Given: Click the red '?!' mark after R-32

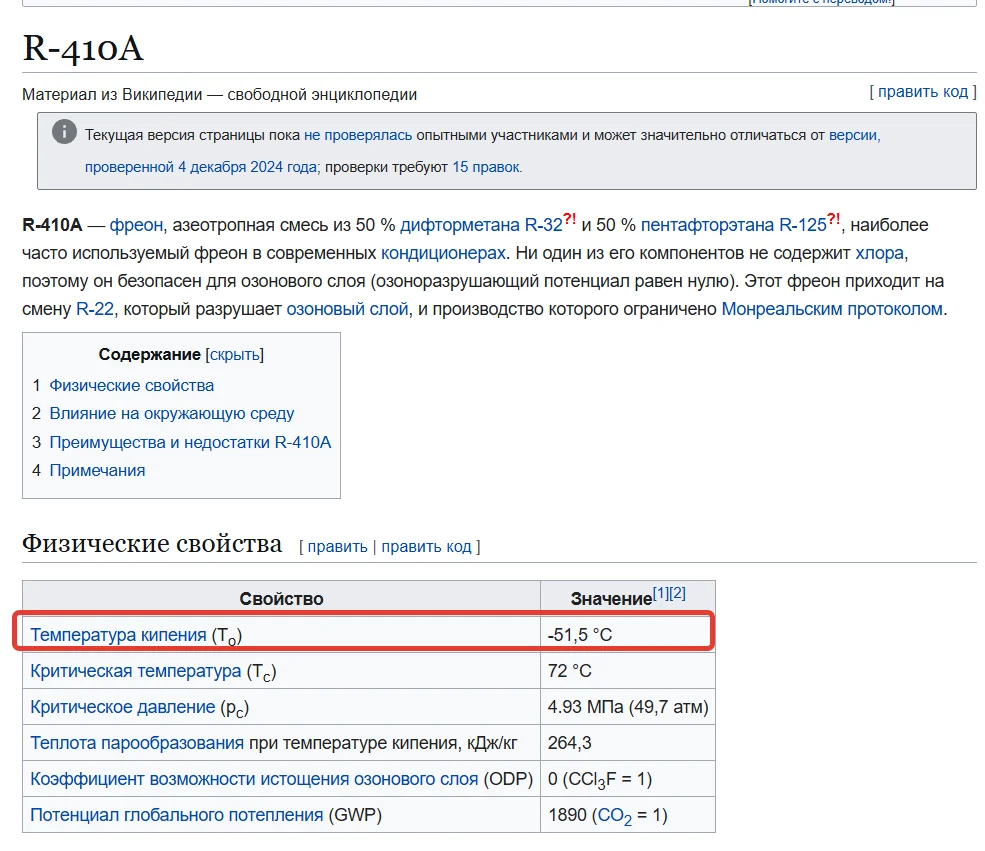Looking at the screenshot, I should pyautogui.click(x=569, y=219).
